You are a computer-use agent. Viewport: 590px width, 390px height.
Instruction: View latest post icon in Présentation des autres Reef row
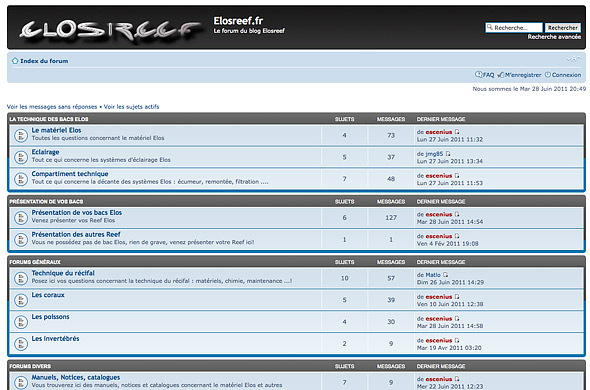point(457,236)
